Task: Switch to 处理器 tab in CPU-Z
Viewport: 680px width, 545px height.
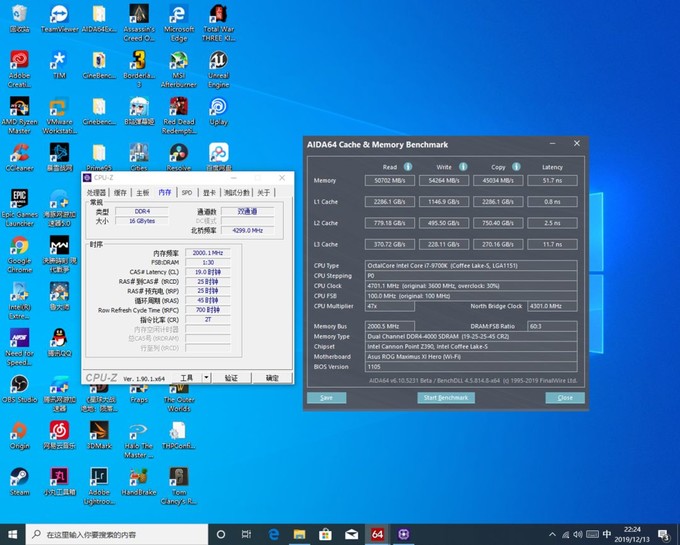Action: tap(96, 193)
